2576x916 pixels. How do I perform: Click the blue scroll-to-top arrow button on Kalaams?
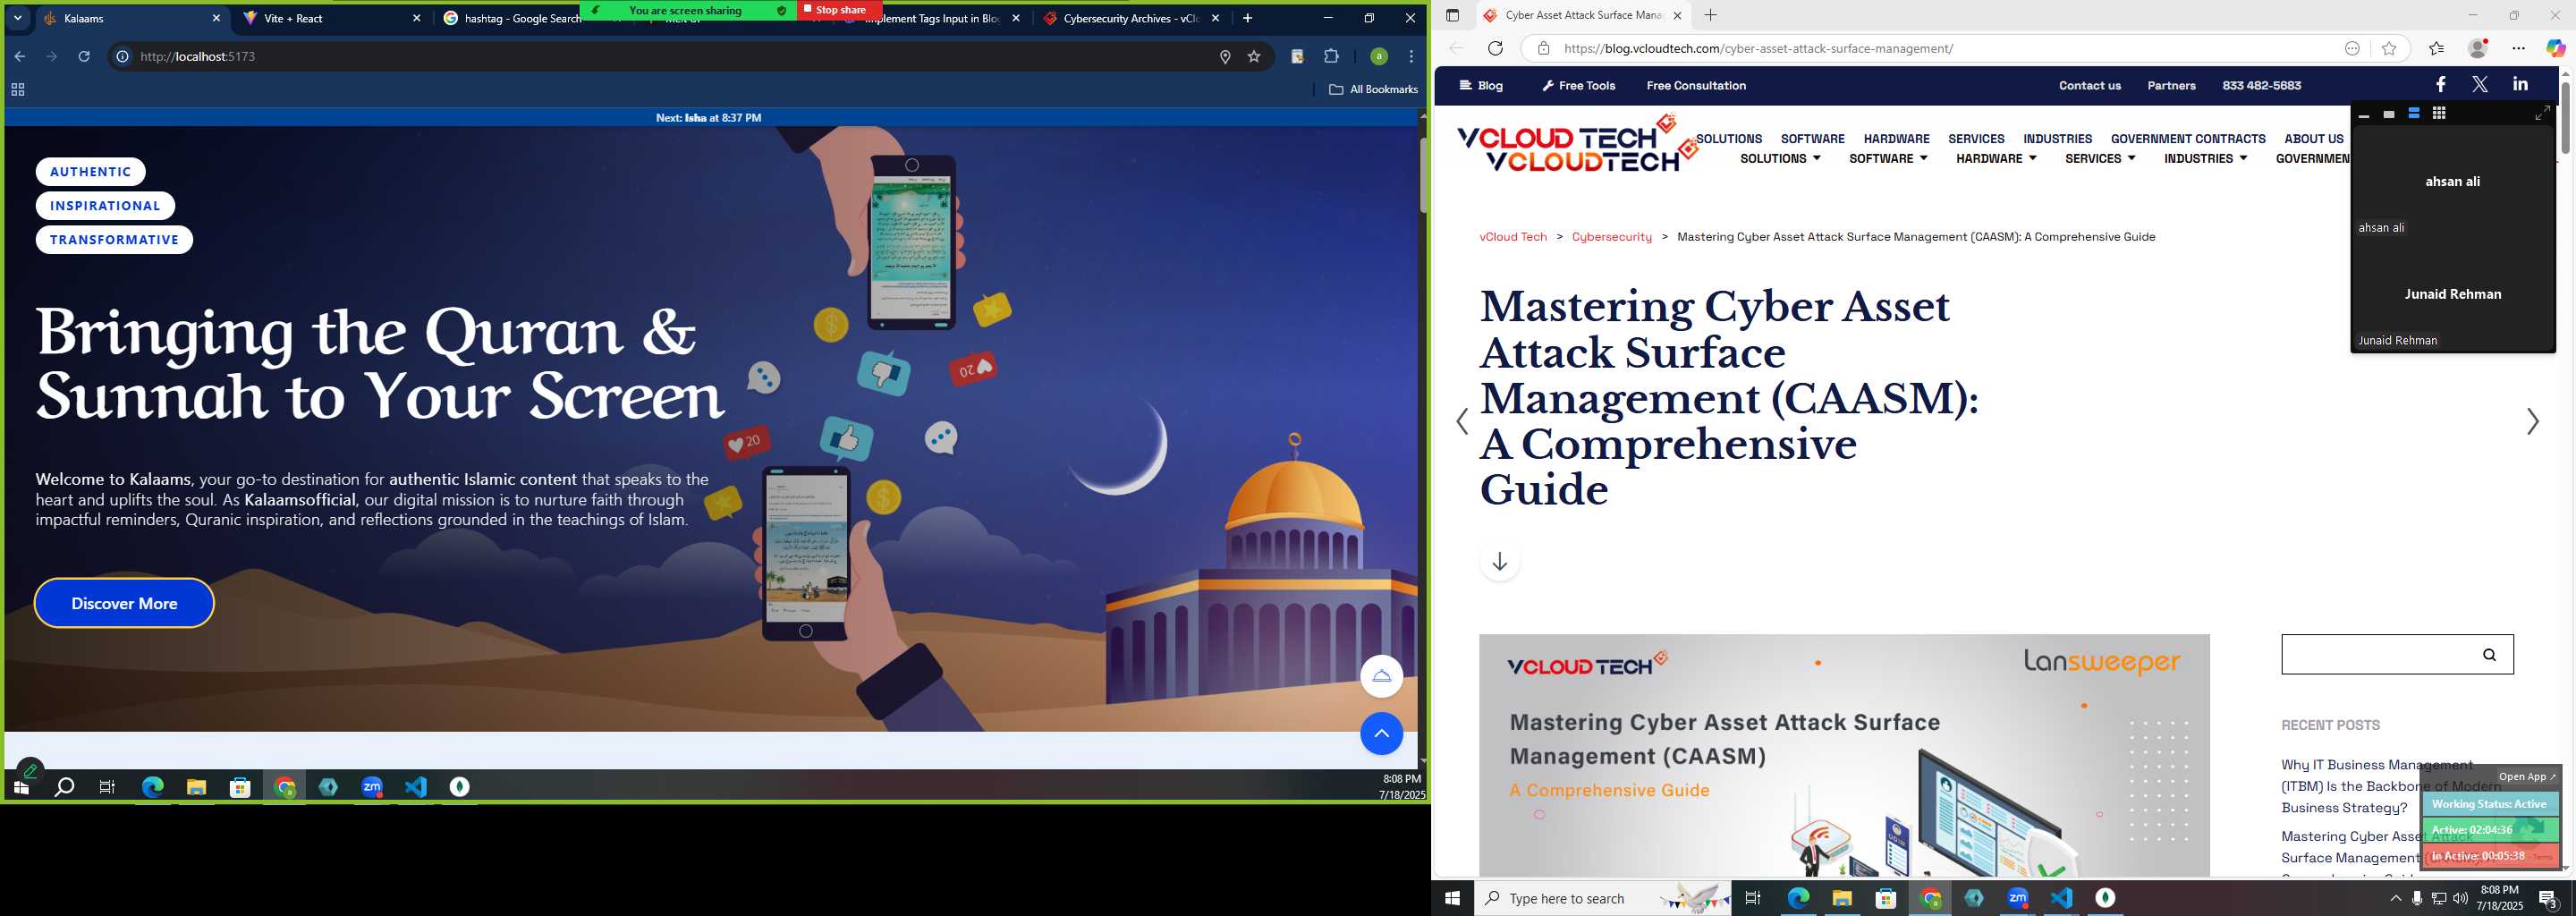tap(1381, 734)
